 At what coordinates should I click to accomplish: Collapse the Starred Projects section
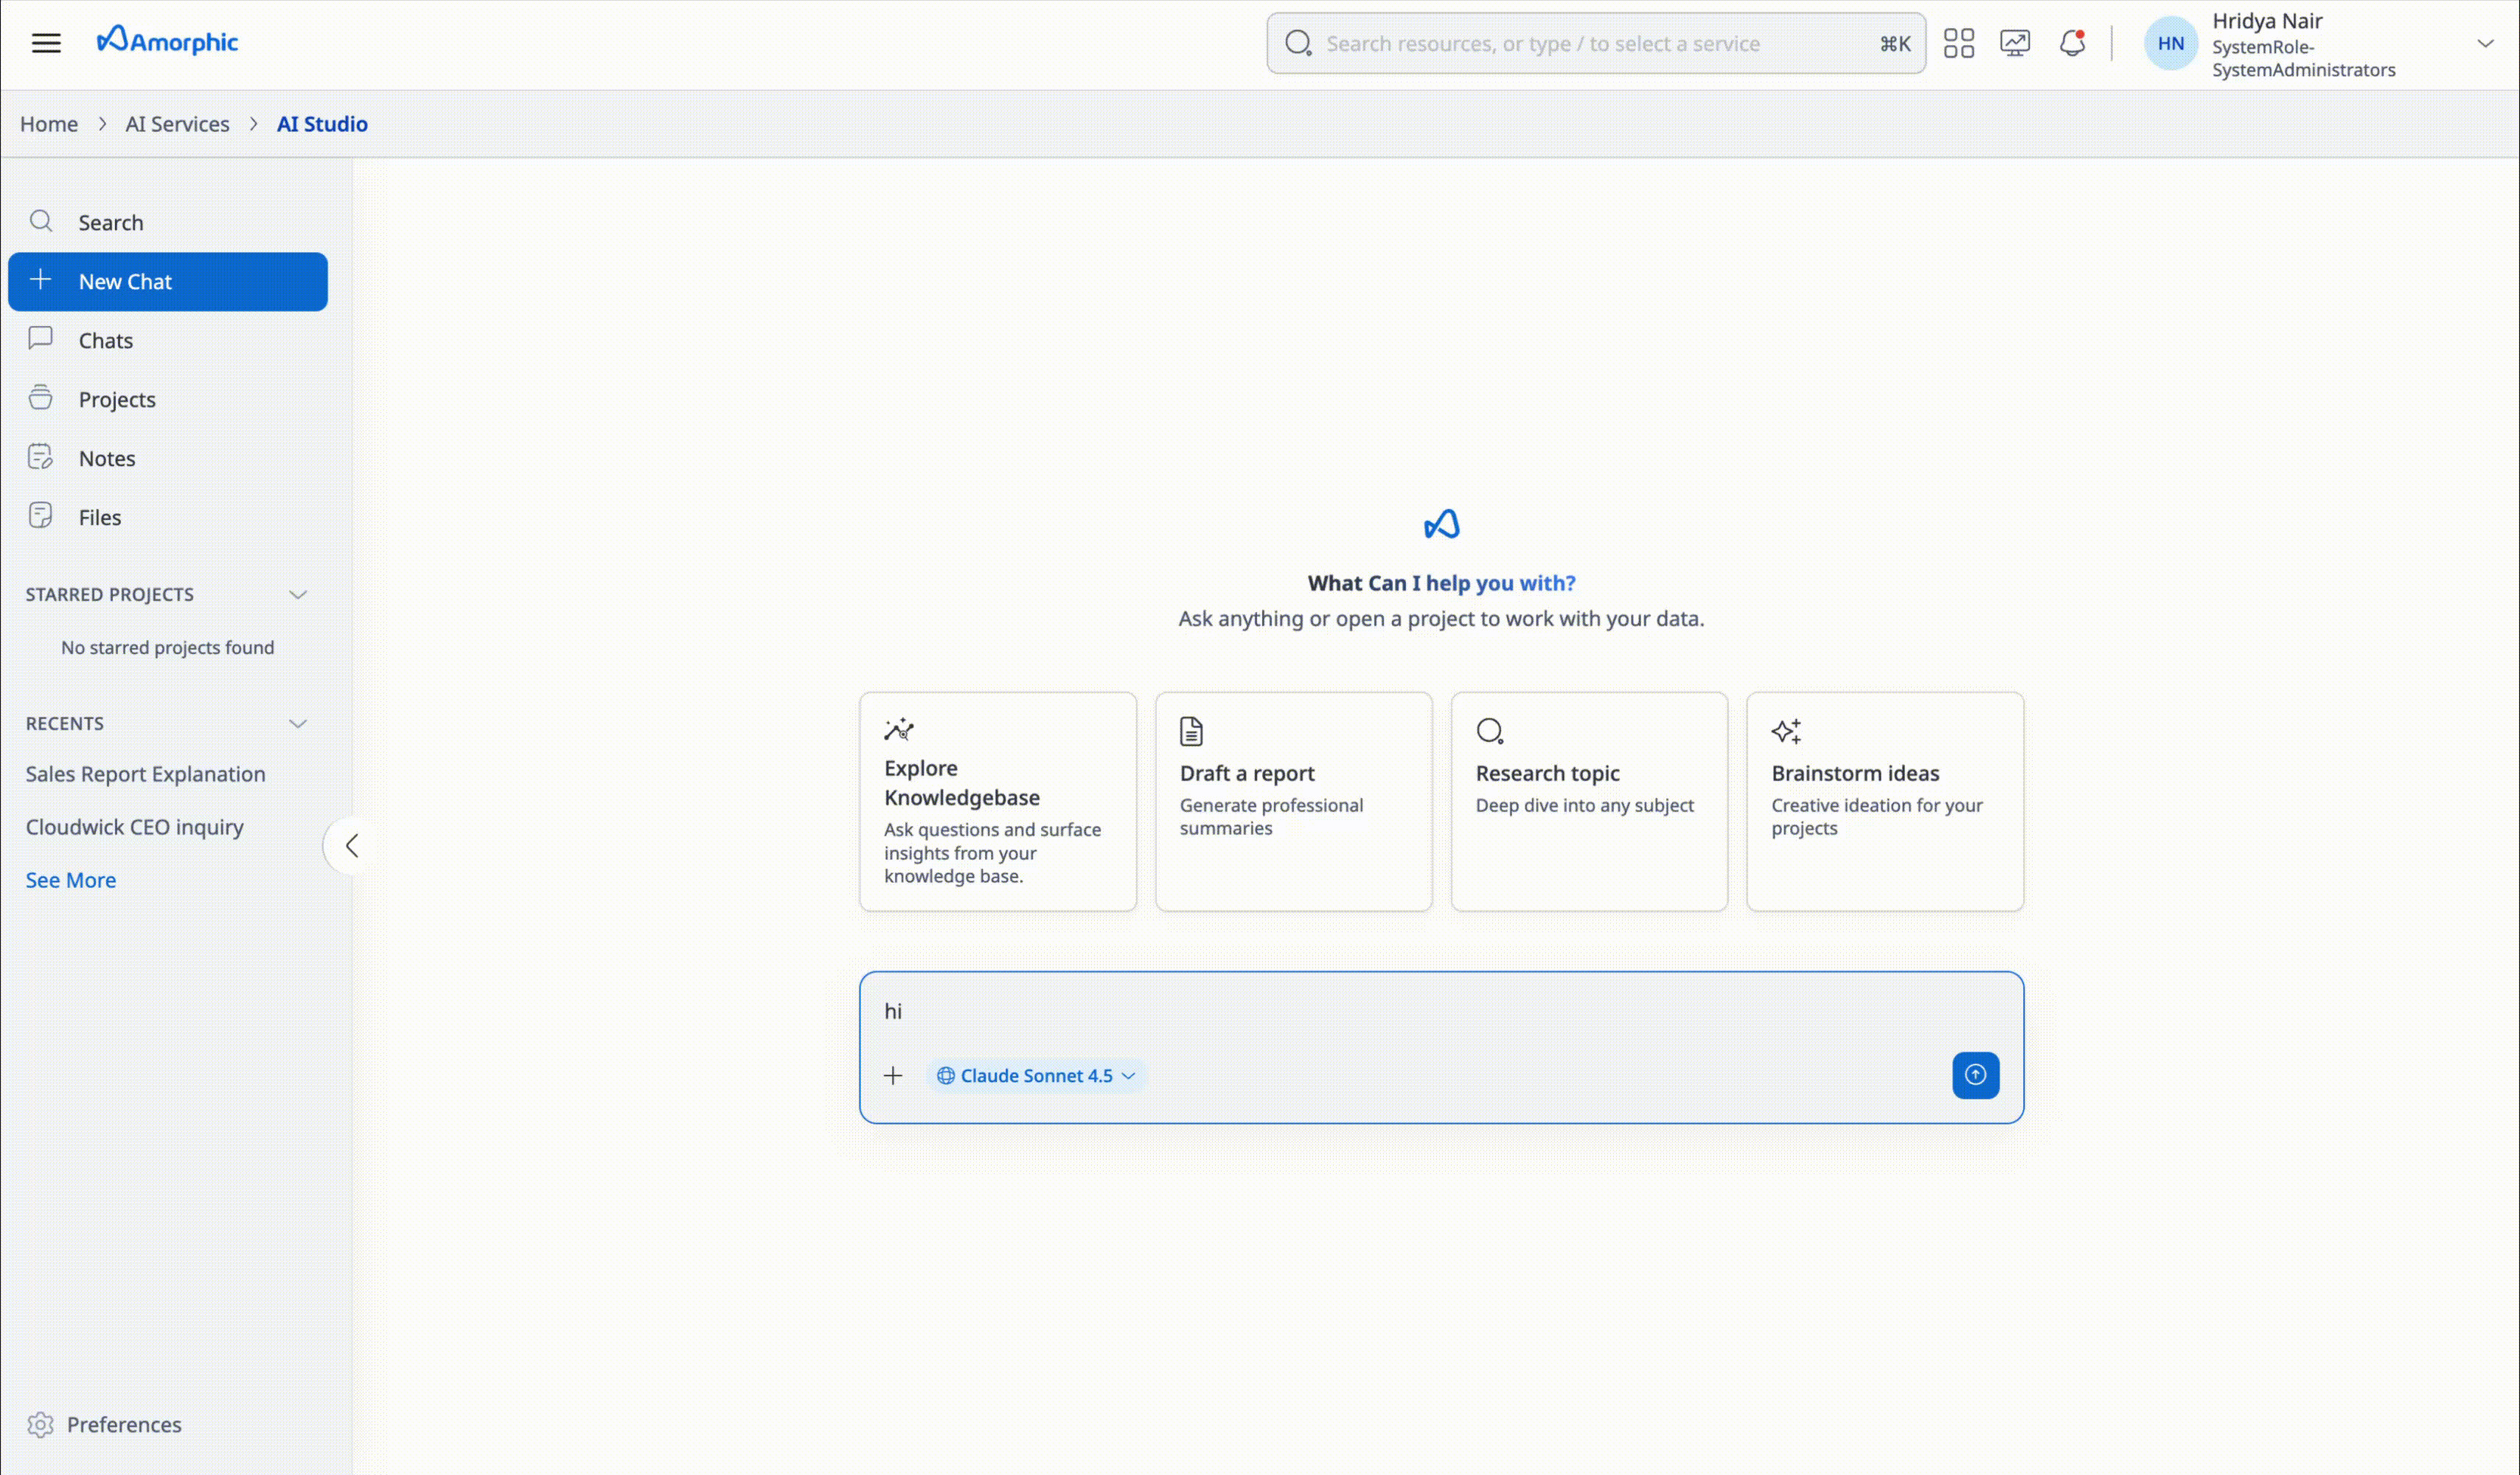click(x=298, y=594)
